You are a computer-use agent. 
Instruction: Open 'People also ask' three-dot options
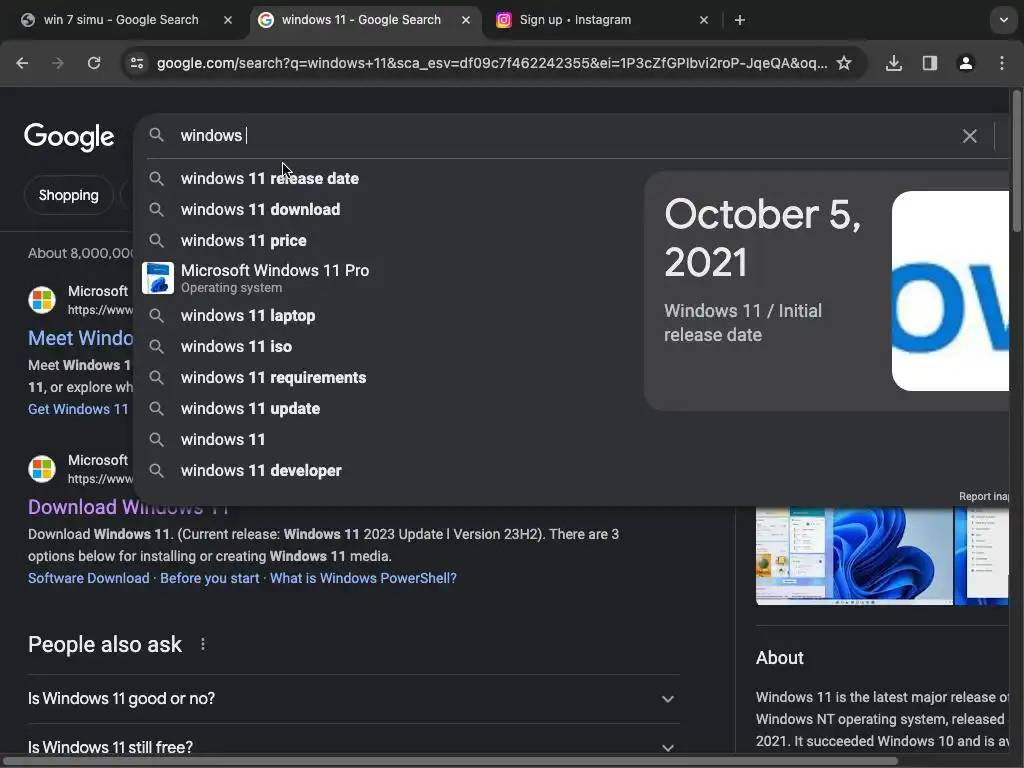click(x=203, y=645)
